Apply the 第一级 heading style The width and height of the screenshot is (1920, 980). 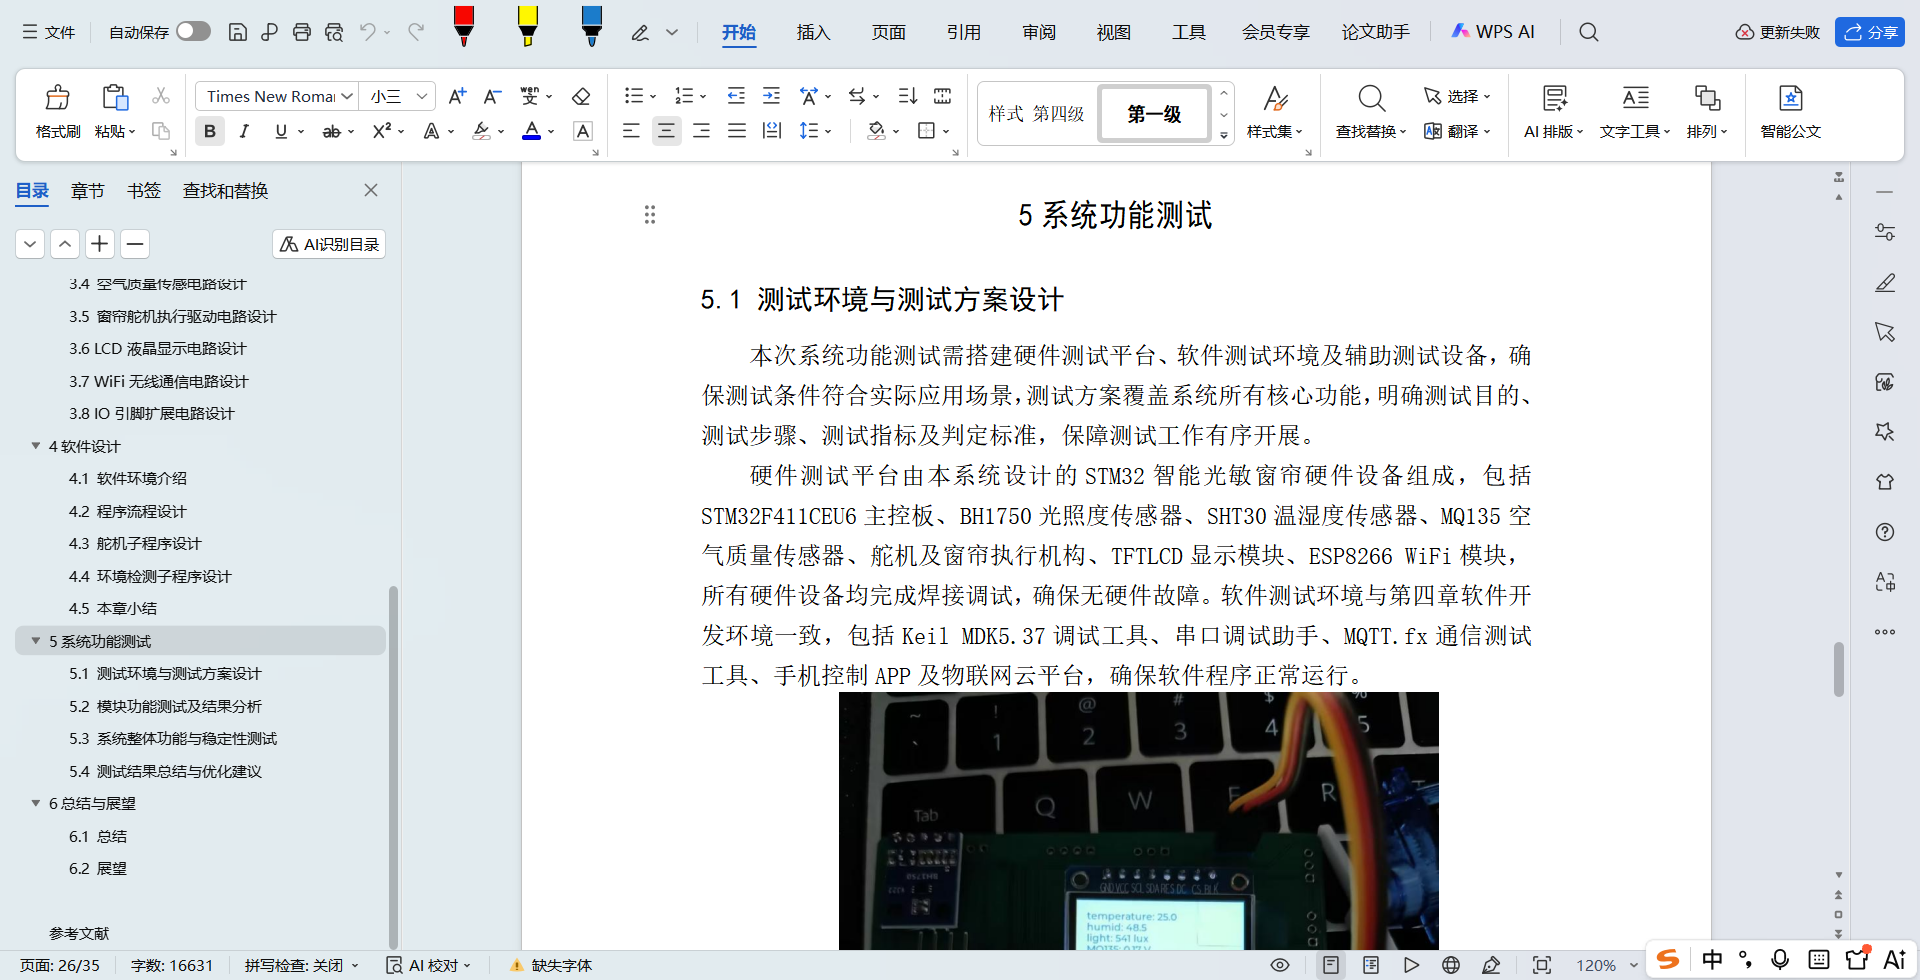click(1154, 114)
